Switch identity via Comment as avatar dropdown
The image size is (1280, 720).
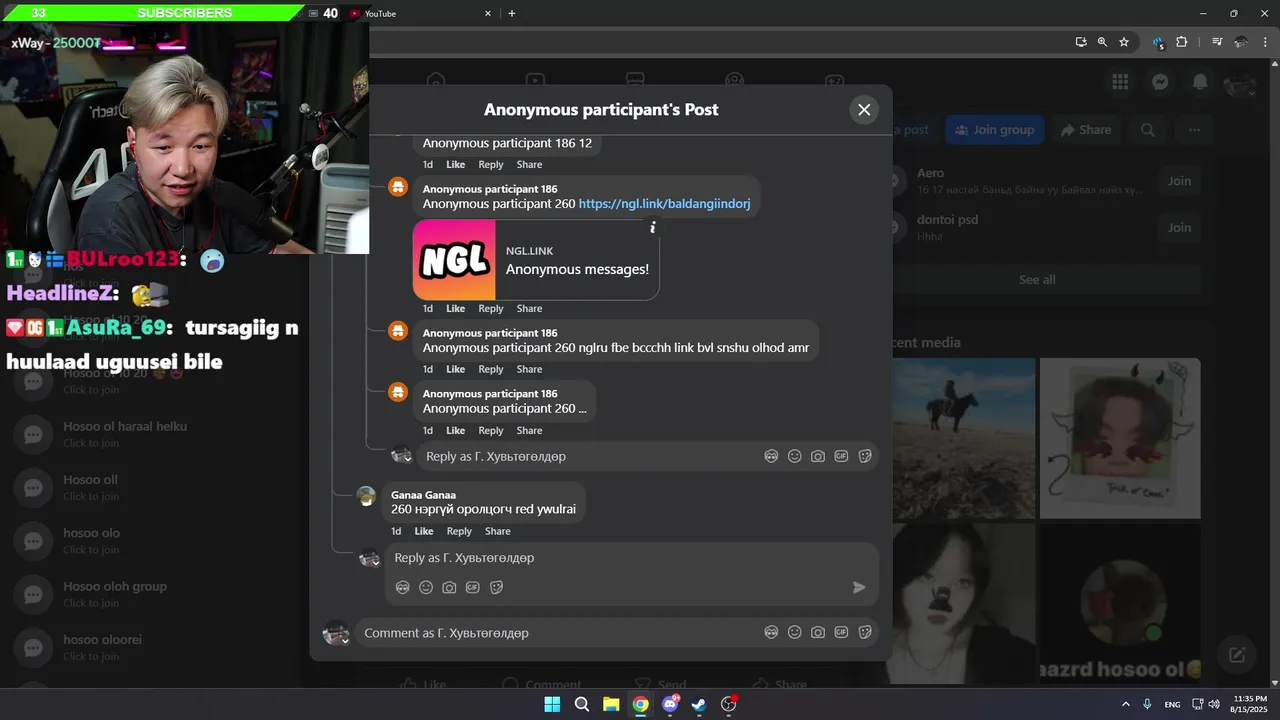click(336, 633)
